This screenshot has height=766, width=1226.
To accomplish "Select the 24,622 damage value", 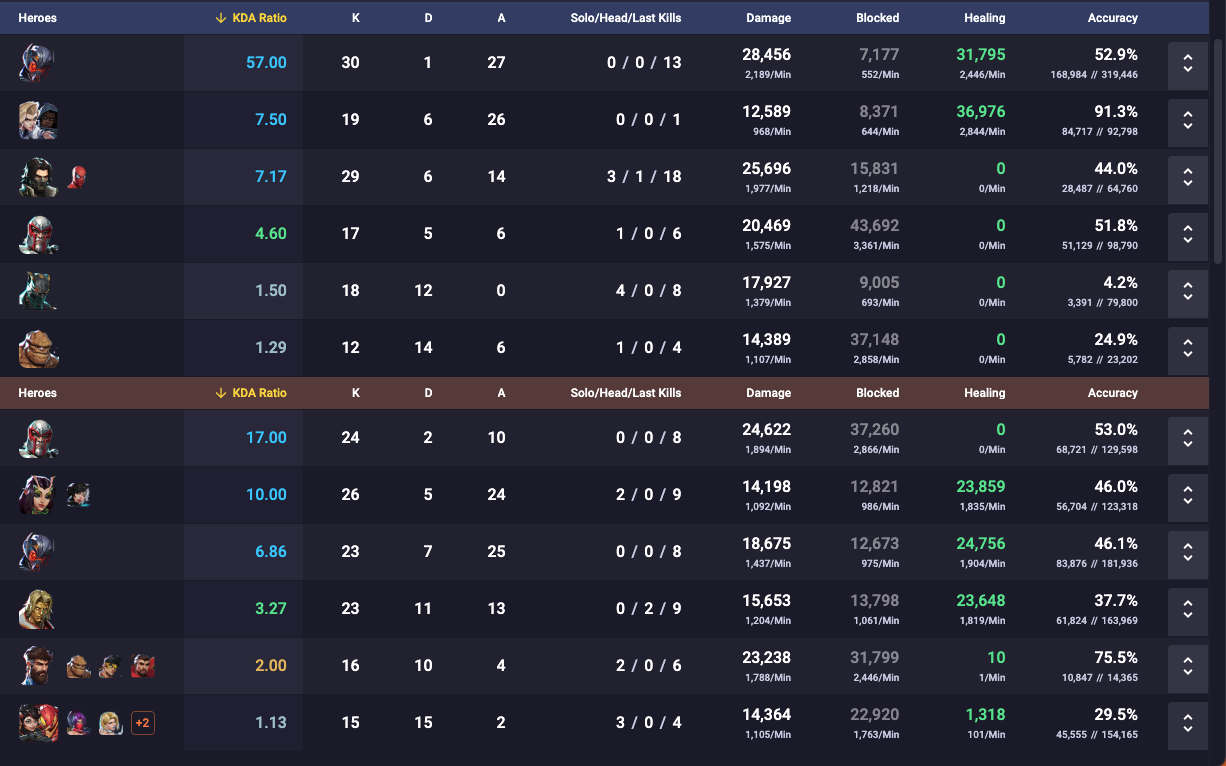I will coord(766,430).
